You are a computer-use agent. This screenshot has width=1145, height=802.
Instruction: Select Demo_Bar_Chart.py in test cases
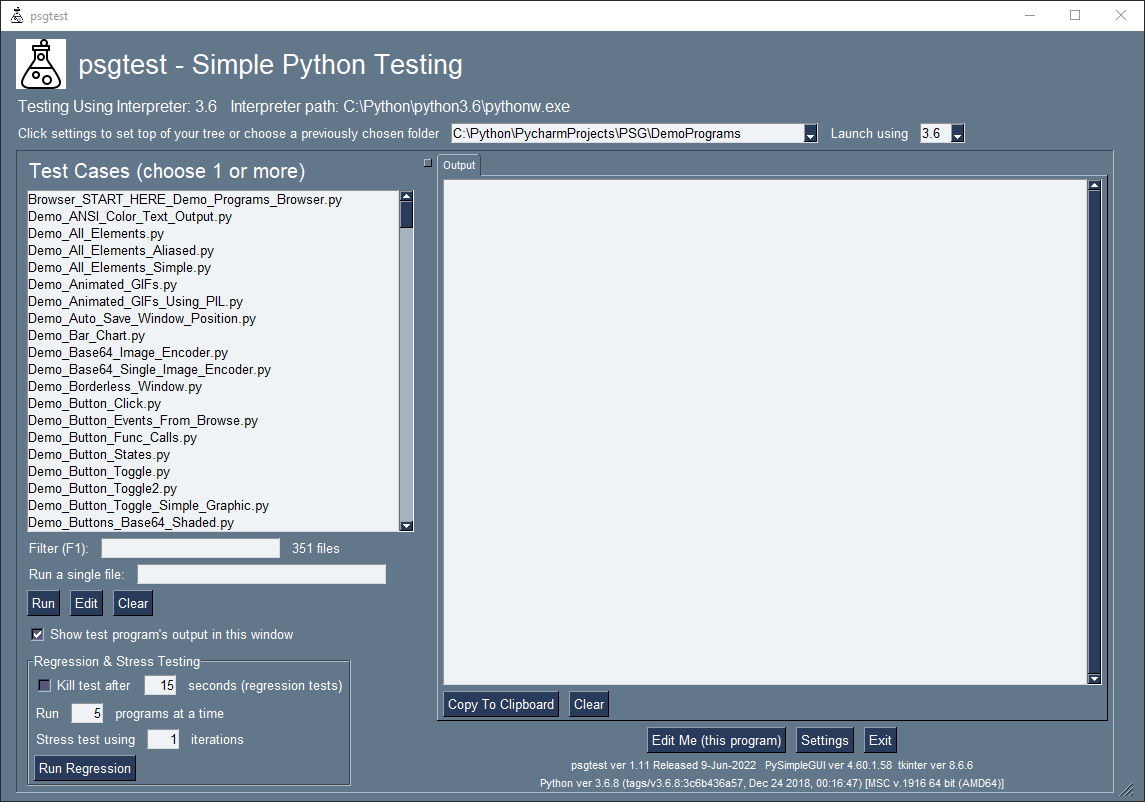87,336
